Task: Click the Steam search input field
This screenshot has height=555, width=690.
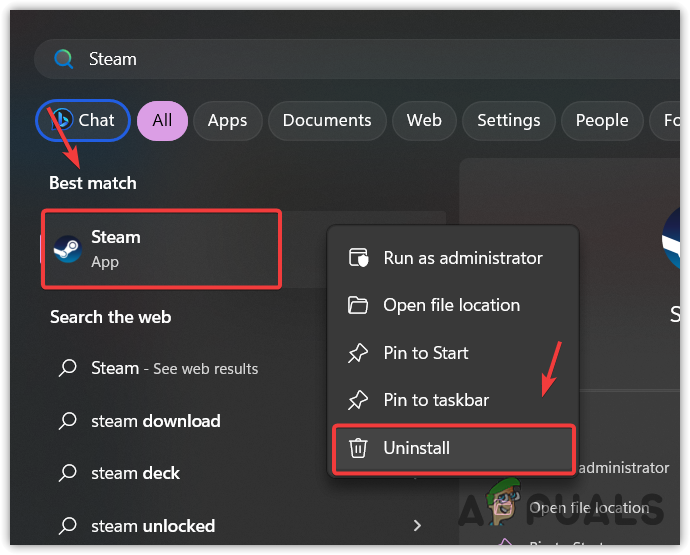Action: point(357,59)
